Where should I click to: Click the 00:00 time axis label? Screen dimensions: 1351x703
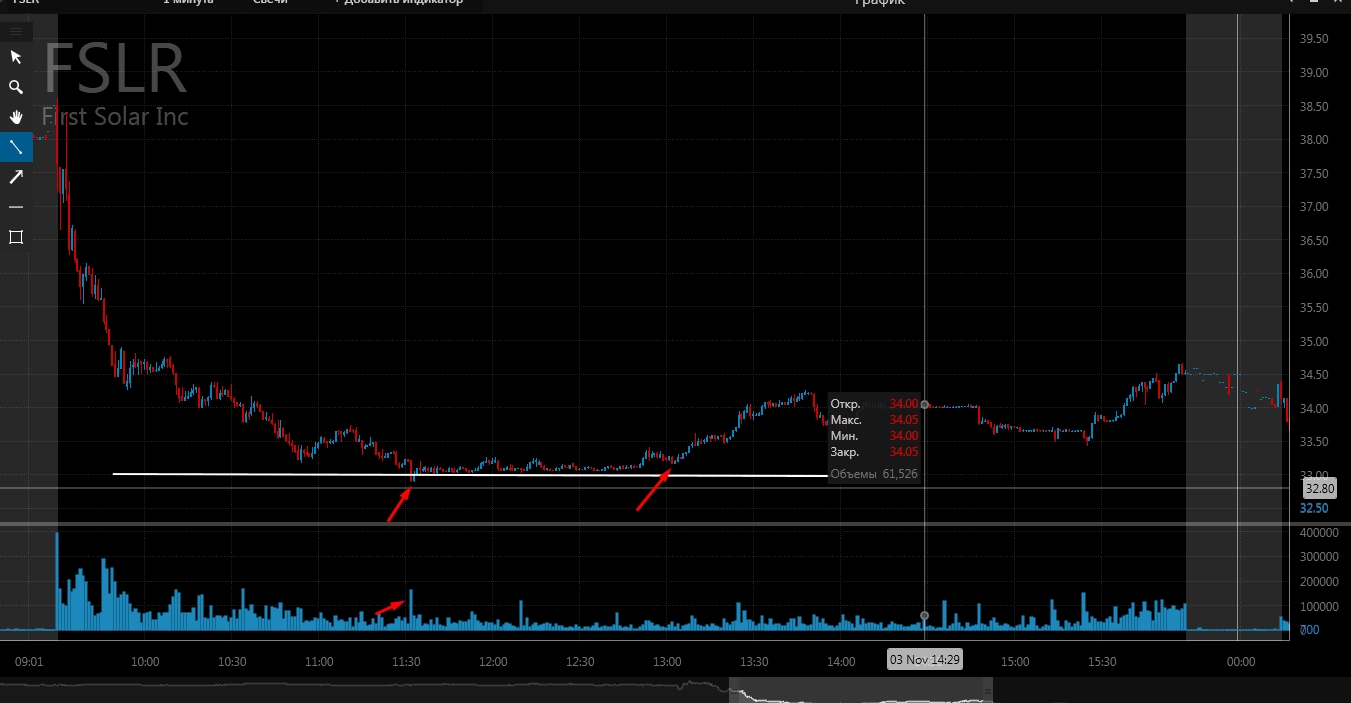pos(1241,662)
